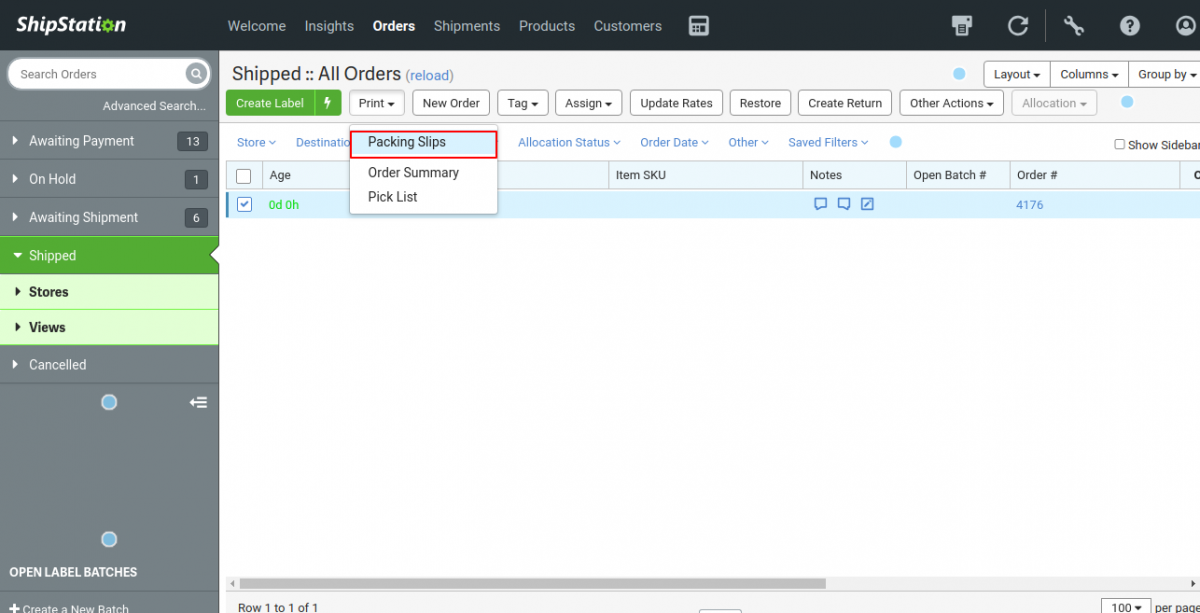Click the search magnifier icon in Search Orders
The width and height of the screenshot is (1200, 613).
(196, 74)
